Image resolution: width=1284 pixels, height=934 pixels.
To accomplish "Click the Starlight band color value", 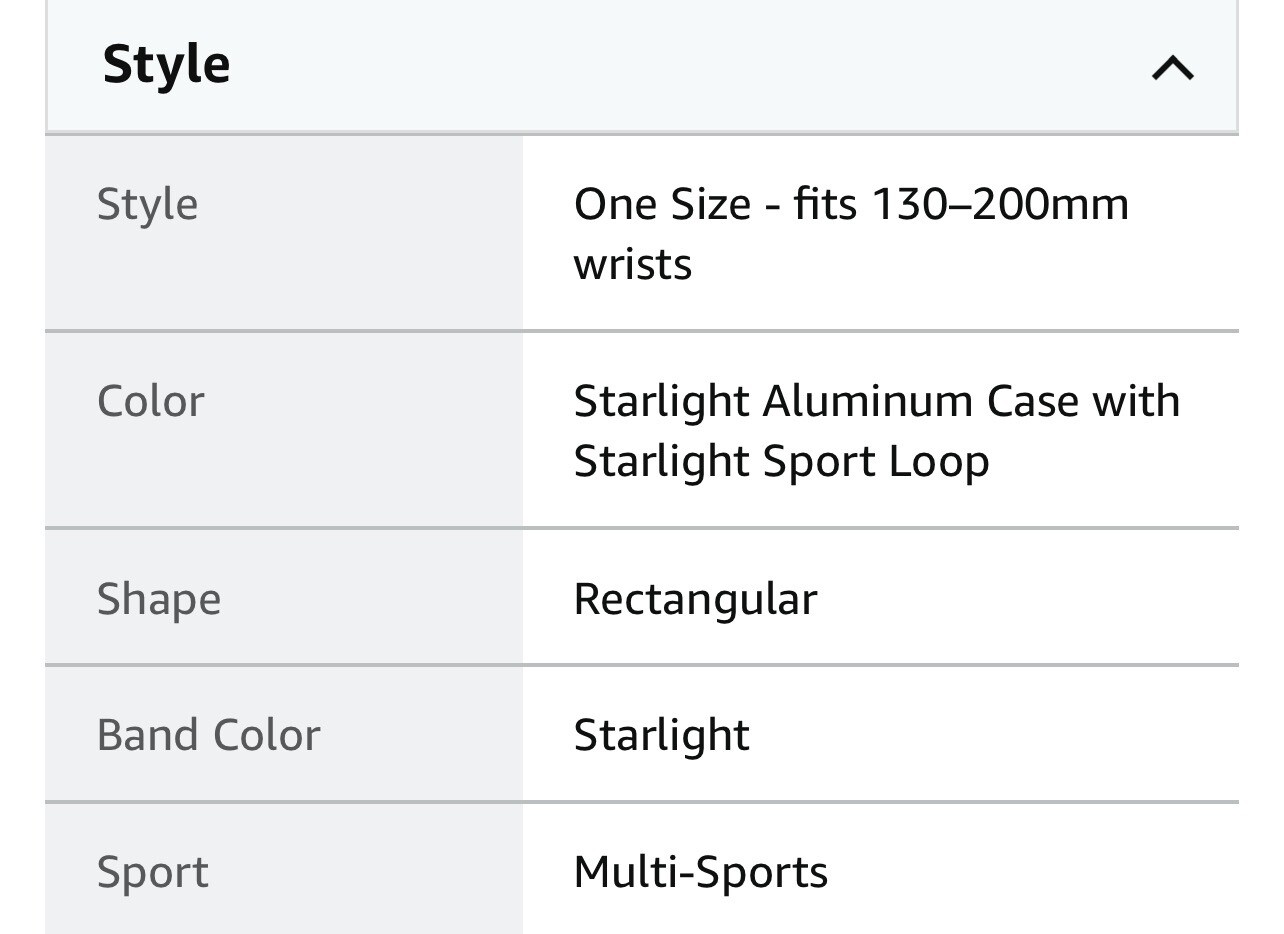I will click(x=661, y=735).
